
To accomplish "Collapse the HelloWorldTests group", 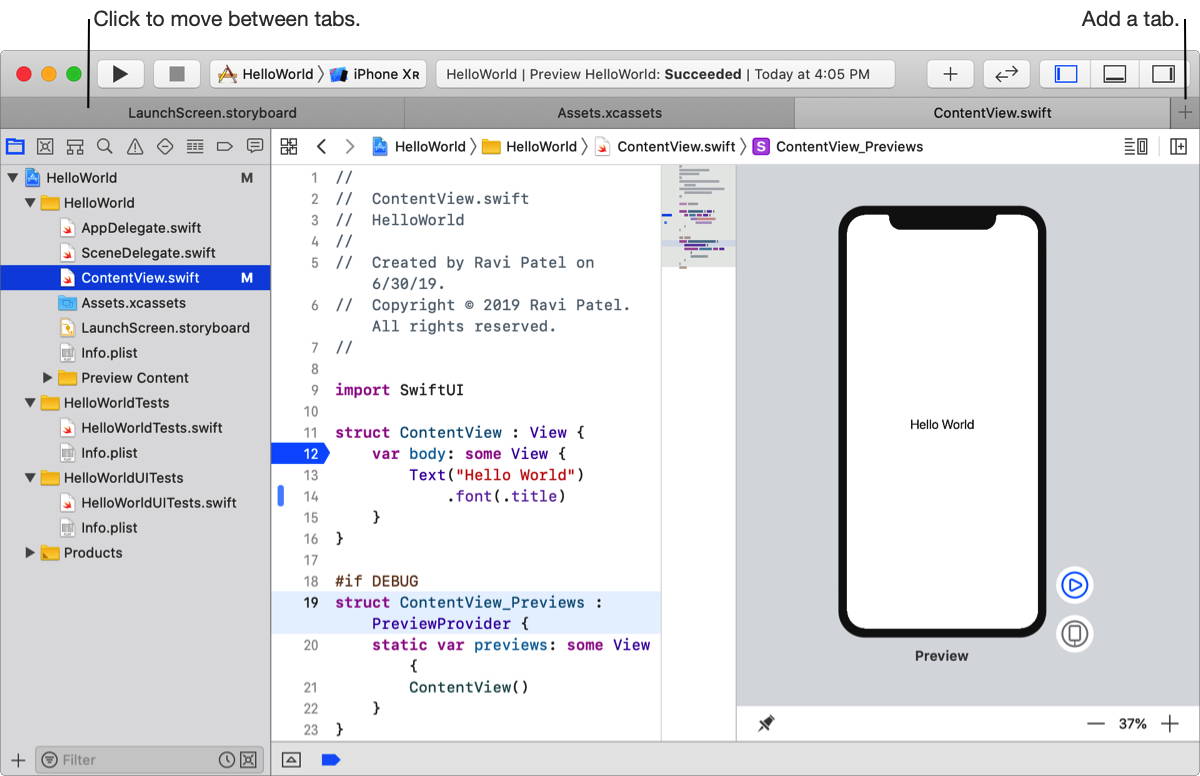I will tap(30, 403).
